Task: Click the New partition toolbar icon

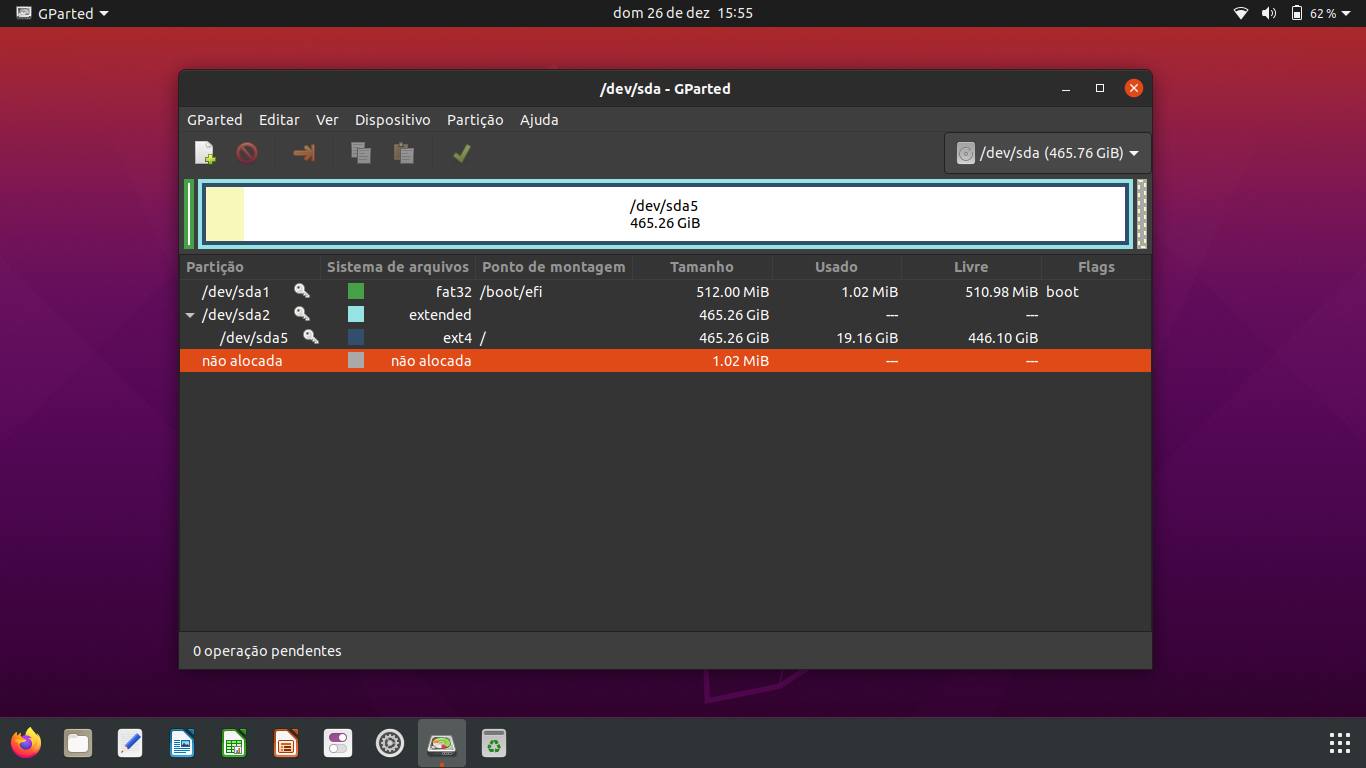Action: (205, 153)
